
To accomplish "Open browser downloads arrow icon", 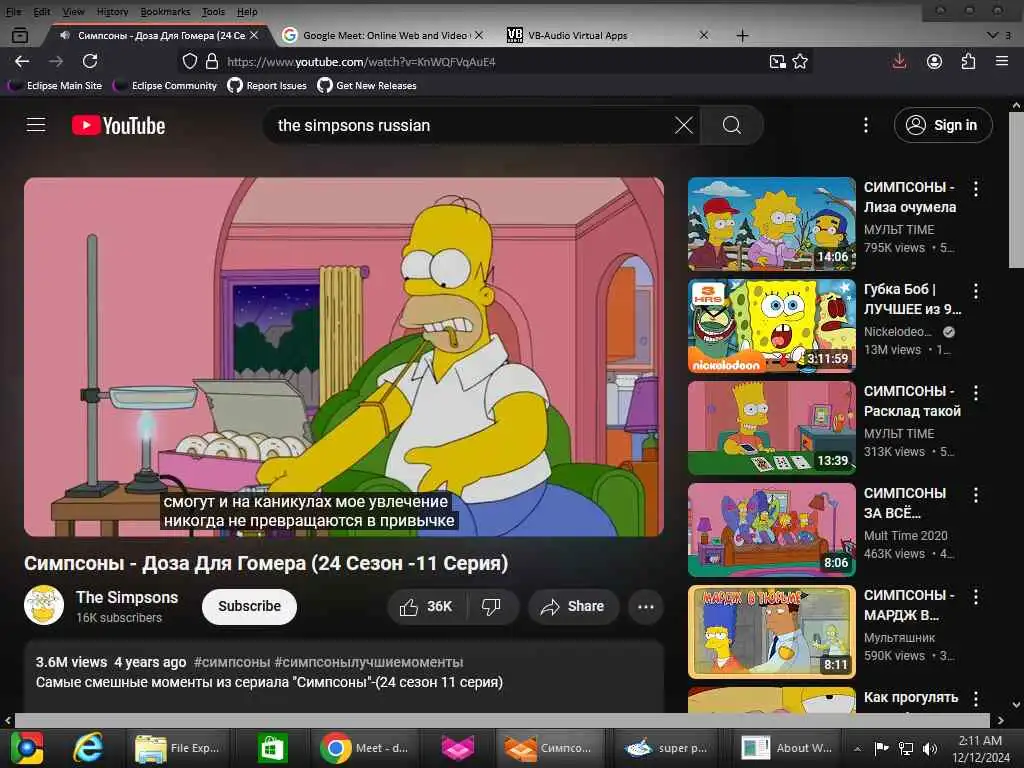I will 899,61.
